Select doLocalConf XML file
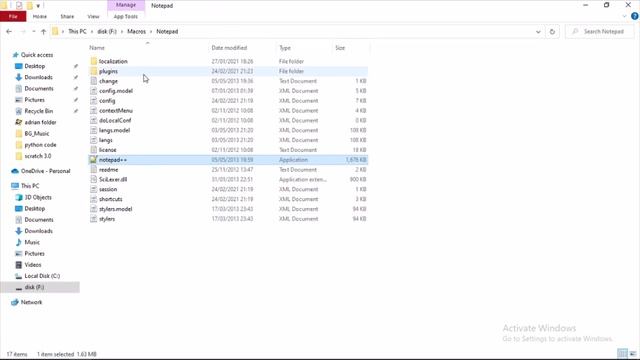 [115, 120]
